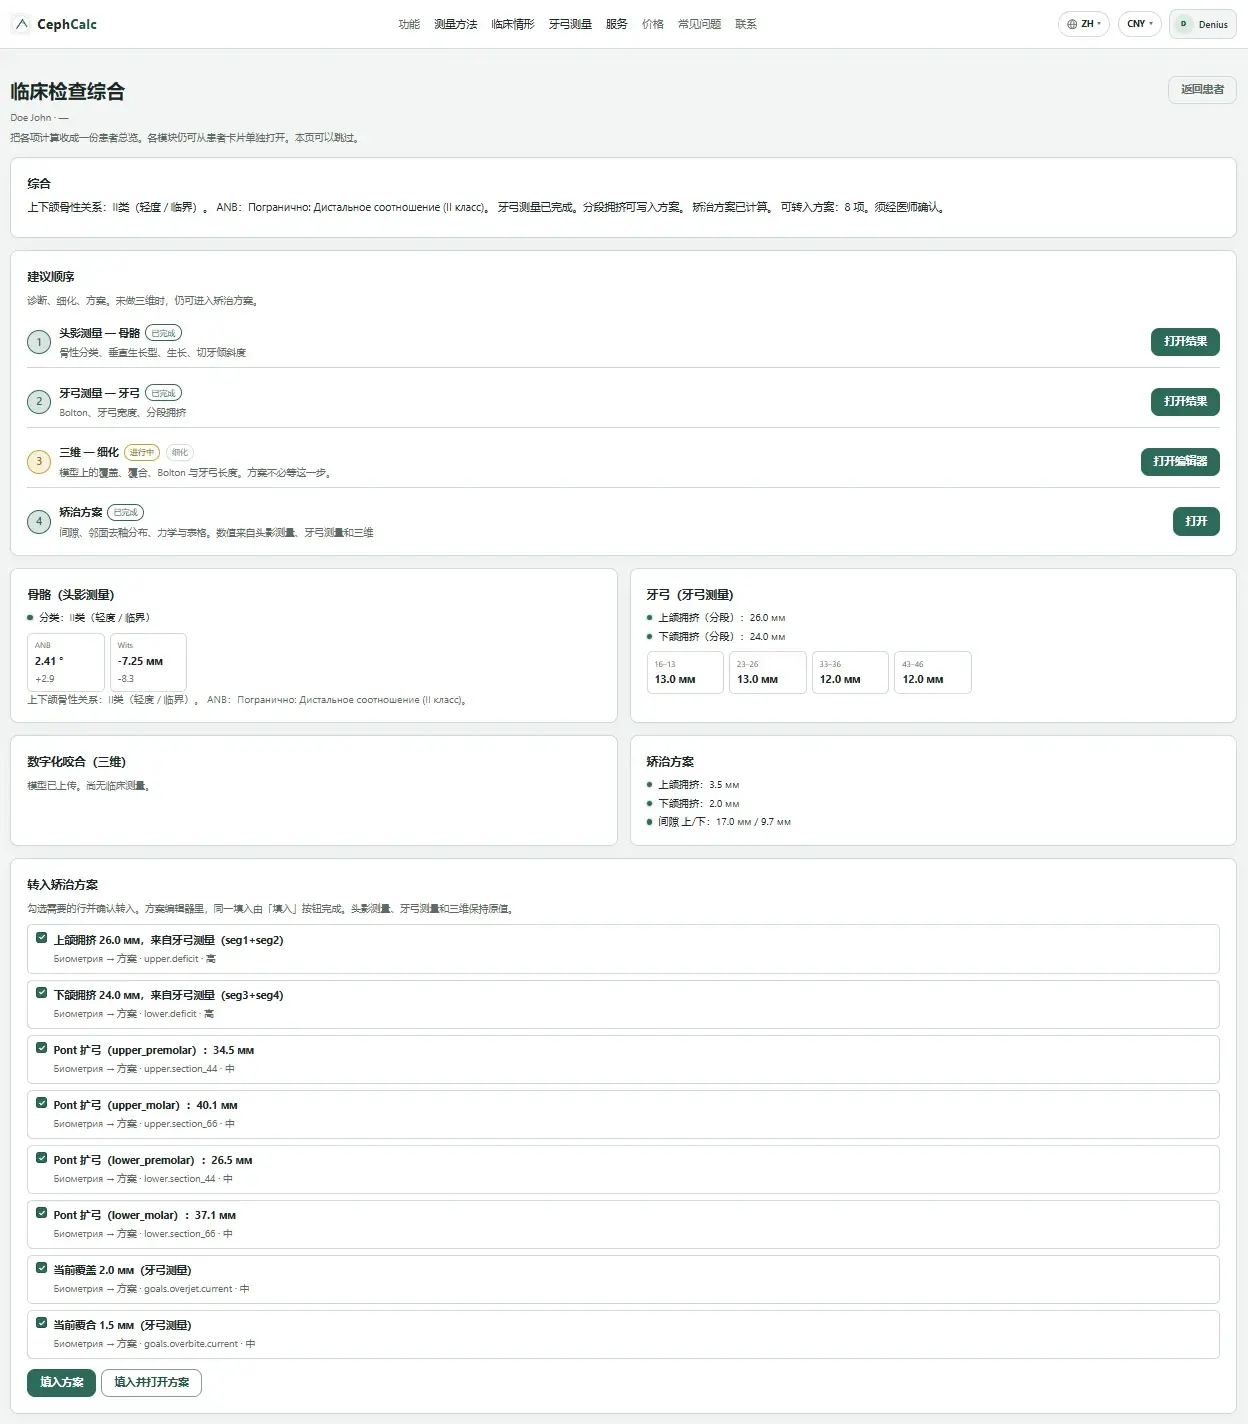Click the 填入方案 button
Screen dimensions: 1248x1424
[x=62, y=1383]
